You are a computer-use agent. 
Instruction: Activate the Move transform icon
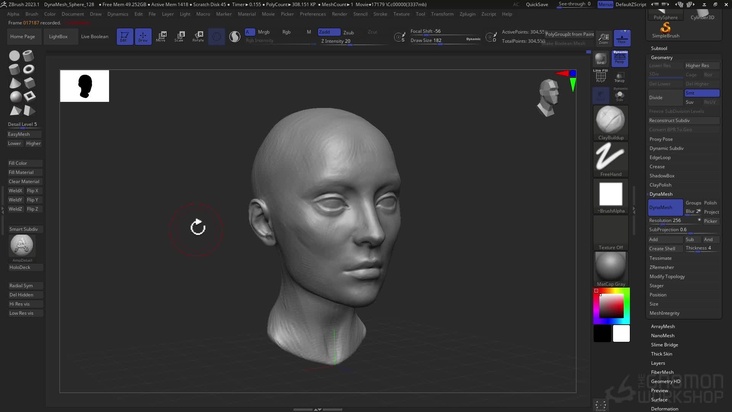(x=161, y=36)
